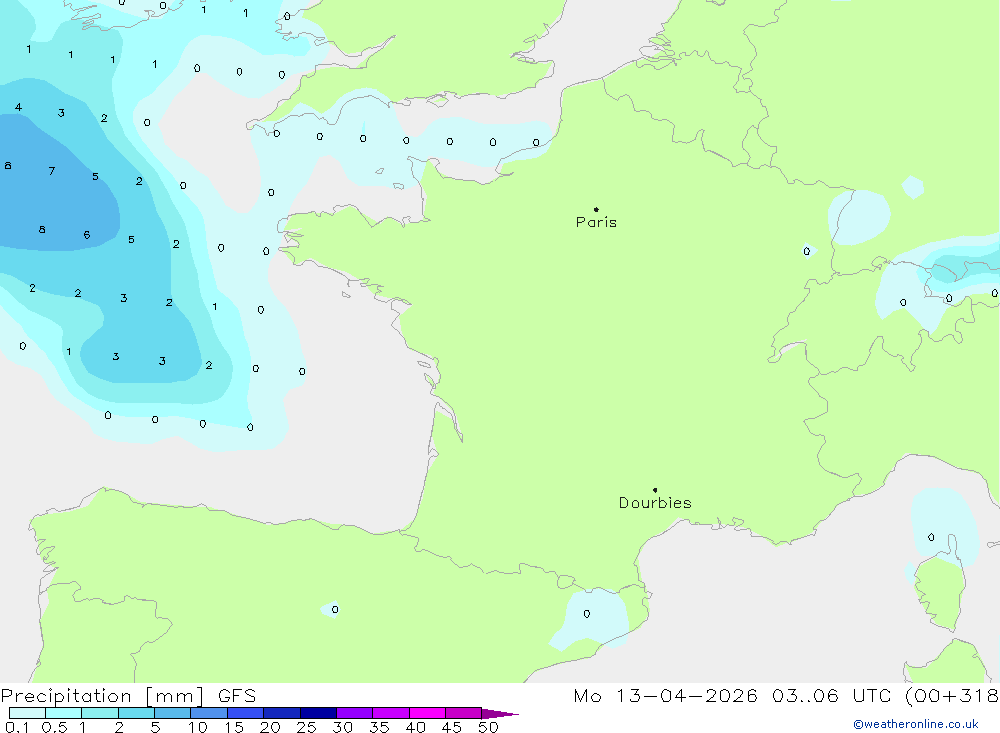Pick the 40–45 mm legend color swatch
This screenshot has height=733, width=1000.
(x=427, y=713)
